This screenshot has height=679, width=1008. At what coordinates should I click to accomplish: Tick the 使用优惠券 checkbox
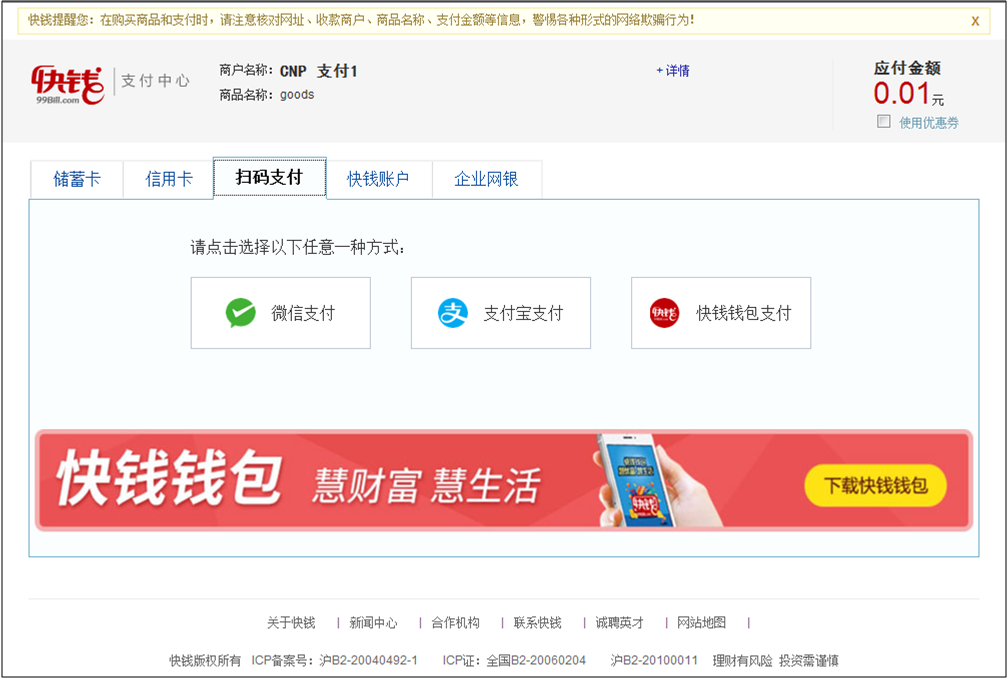click(884, 122)
